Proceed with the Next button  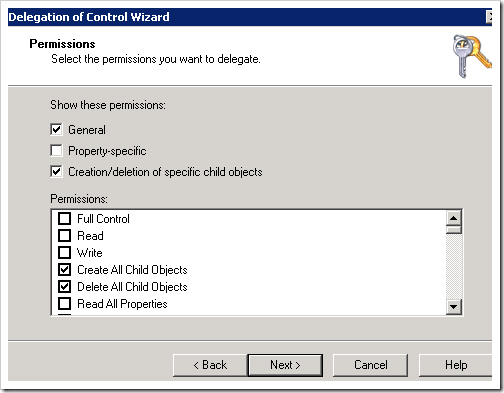point(285,365)
